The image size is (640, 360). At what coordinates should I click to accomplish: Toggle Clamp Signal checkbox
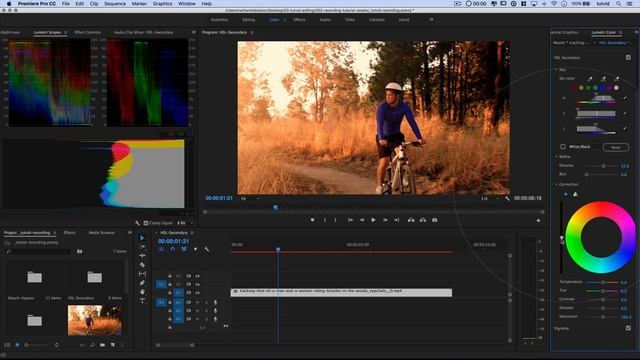tap(146, 223)
